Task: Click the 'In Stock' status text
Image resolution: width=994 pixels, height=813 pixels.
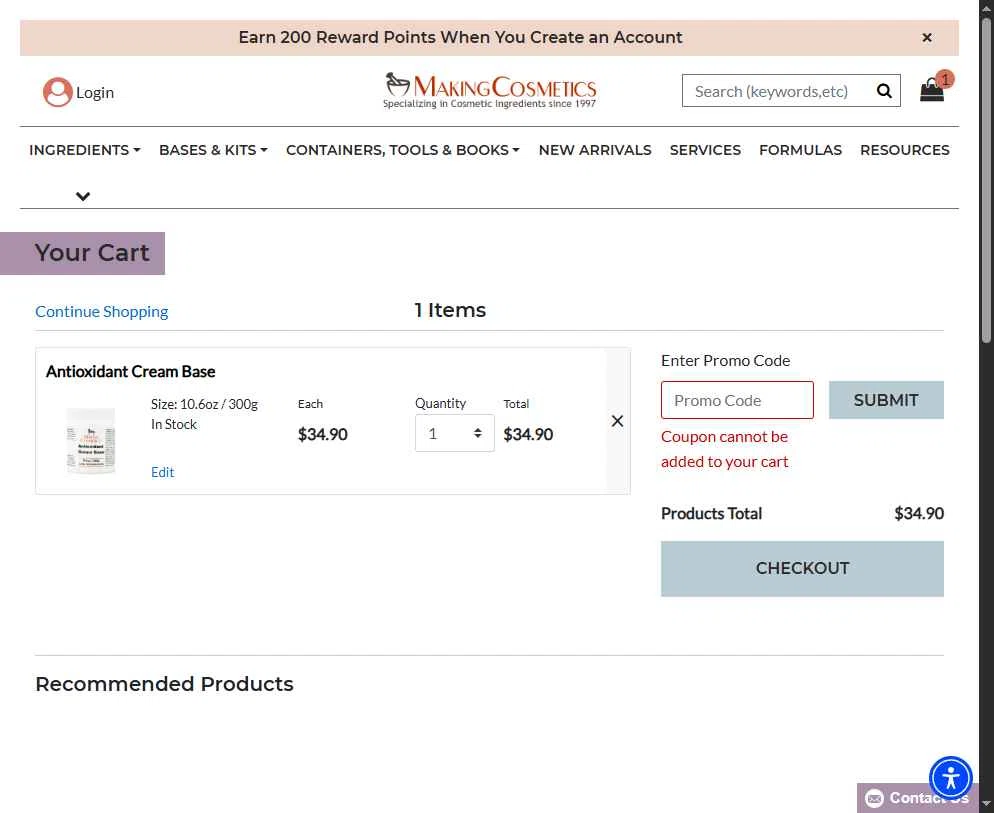Action: click(x=174, y=424)
